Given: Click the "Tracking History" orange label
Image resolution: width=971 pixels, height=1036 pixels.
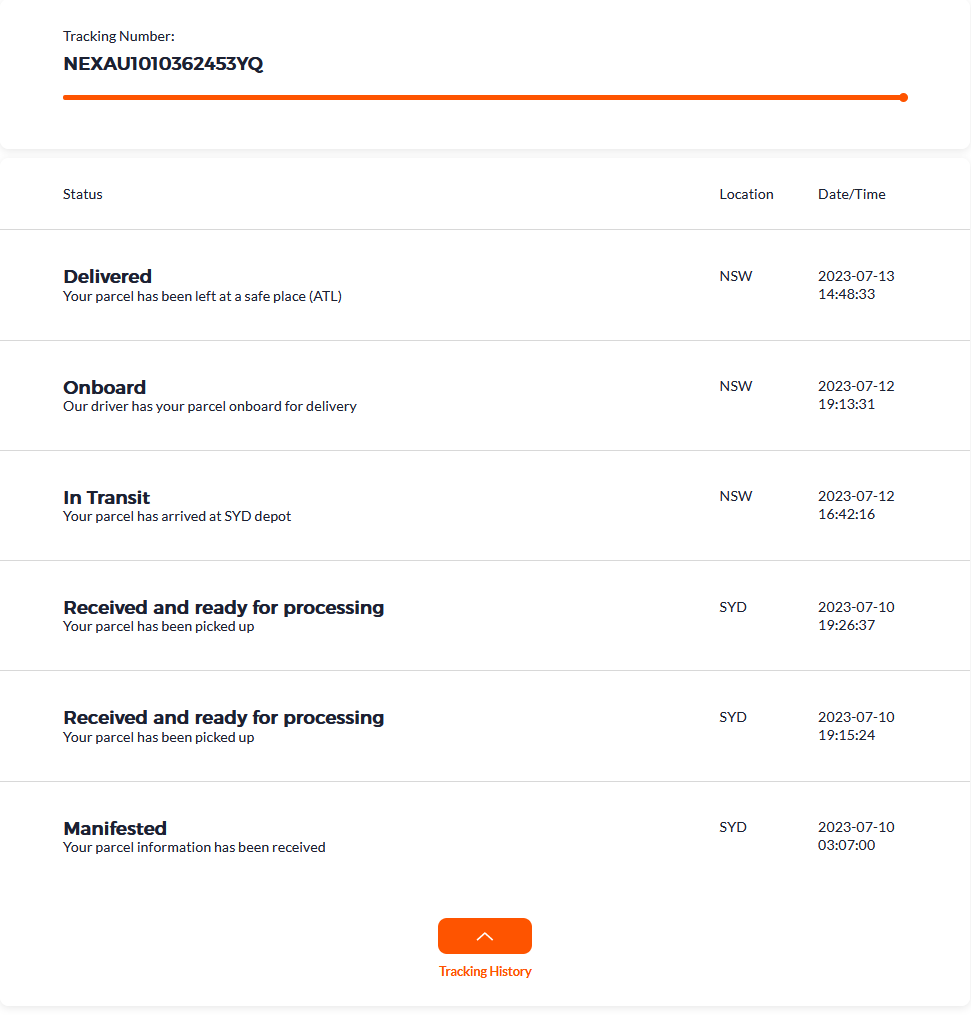Looking at the screenshot, I should (485, 971).
